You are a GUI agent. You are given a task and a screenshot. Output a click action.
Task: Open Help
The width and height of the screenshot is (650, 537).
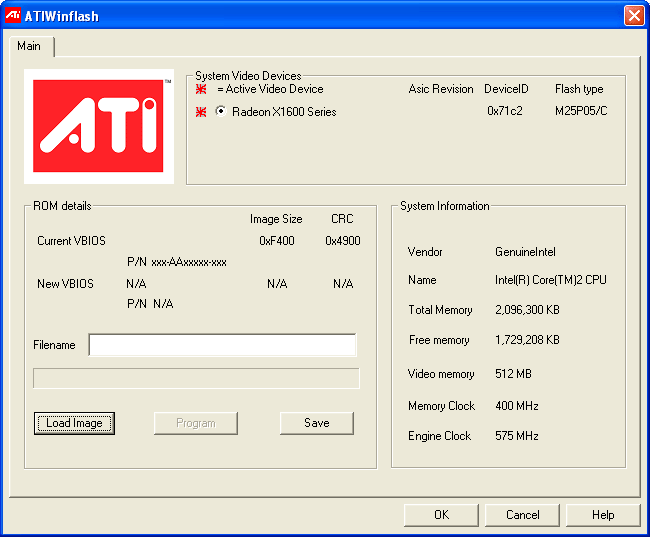click(603, 515)
